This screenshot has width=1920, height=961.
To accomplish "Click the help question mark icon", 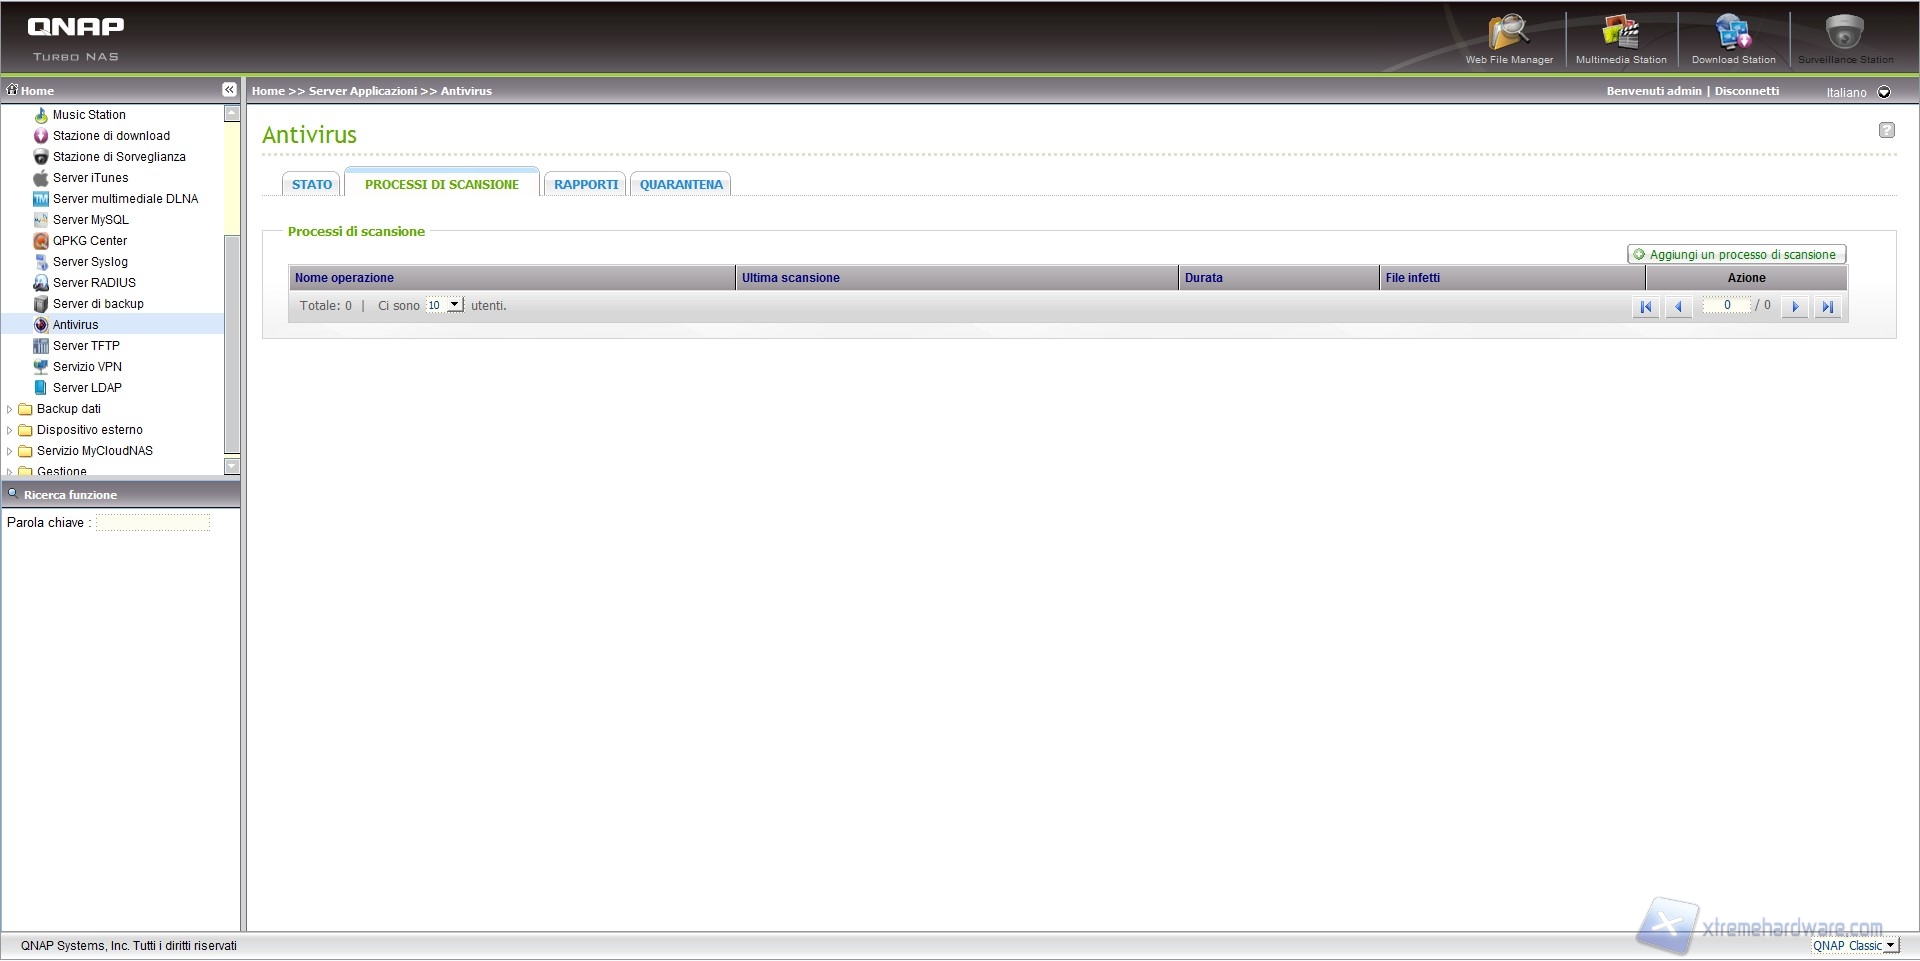I will pyautogui.click(x=1887, y=130).
